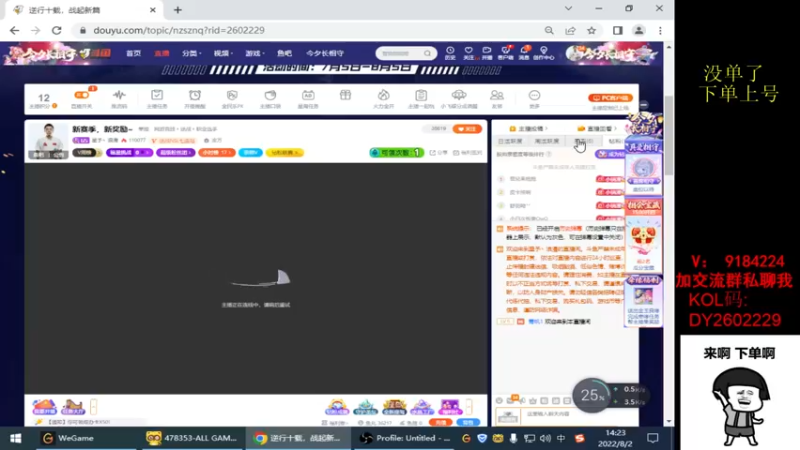Reload the Douyu page
The image size is (800, 450).
[x=57, y=31]
